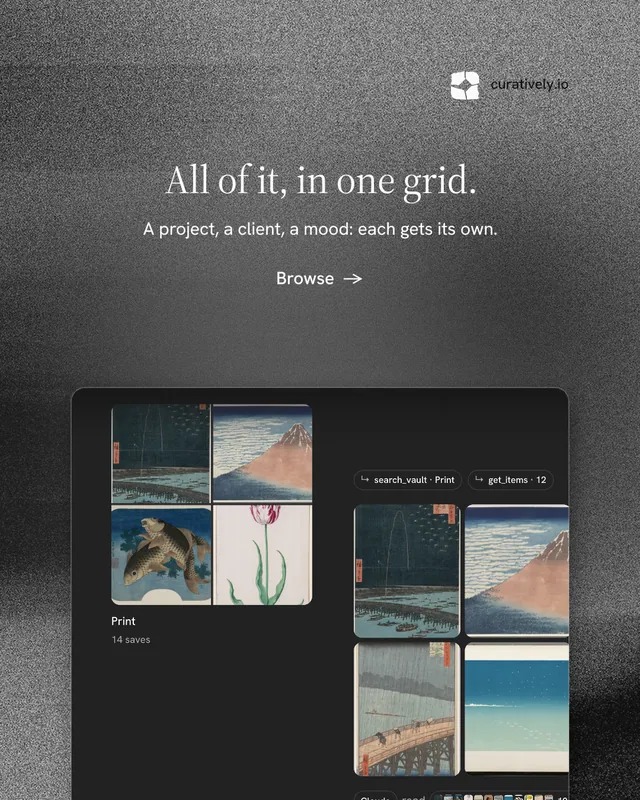Open the blue sea gradient print thumbnail
This screenshot has height=800, width=640.
tap(517, 708)
